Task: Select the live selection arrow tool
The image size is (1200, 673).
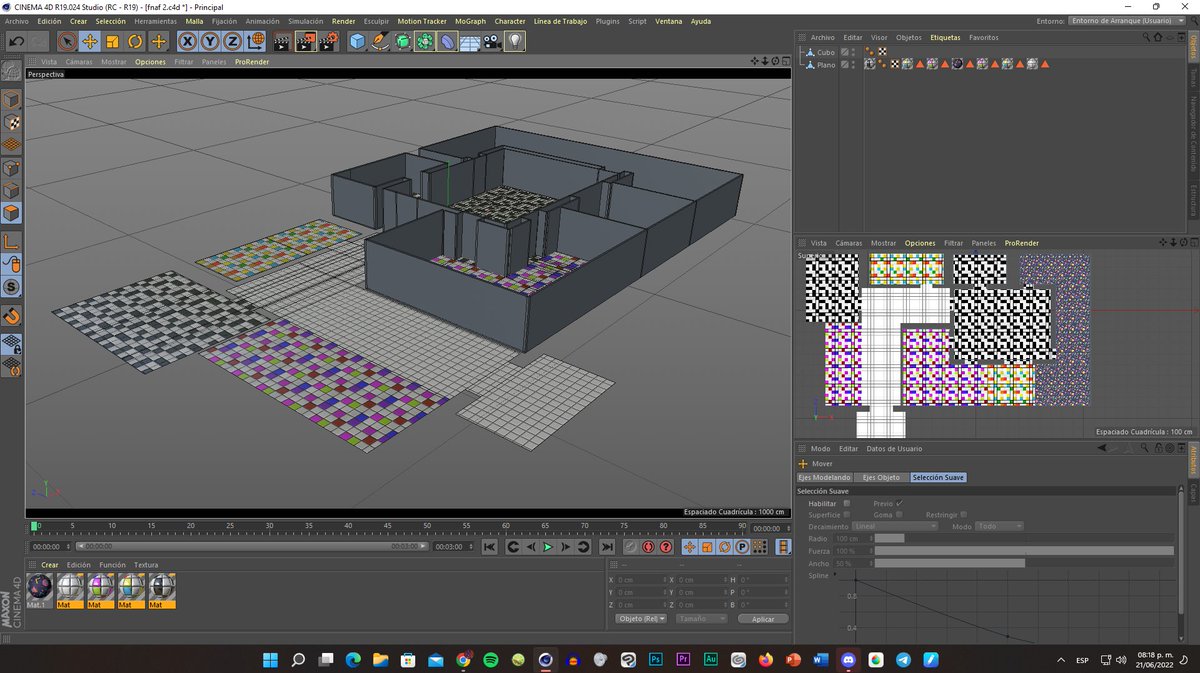Action: [66, 41]
